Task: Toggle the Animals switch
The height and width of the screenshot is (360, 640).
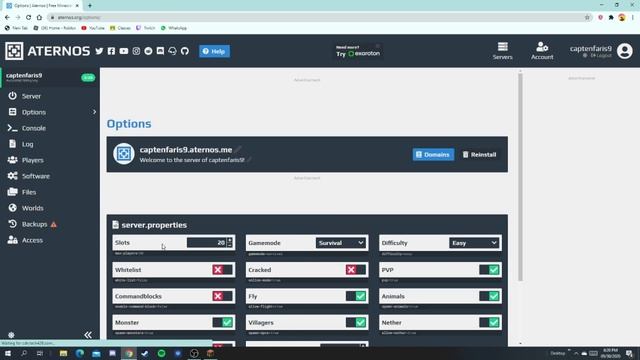Action: click(489, 296)
